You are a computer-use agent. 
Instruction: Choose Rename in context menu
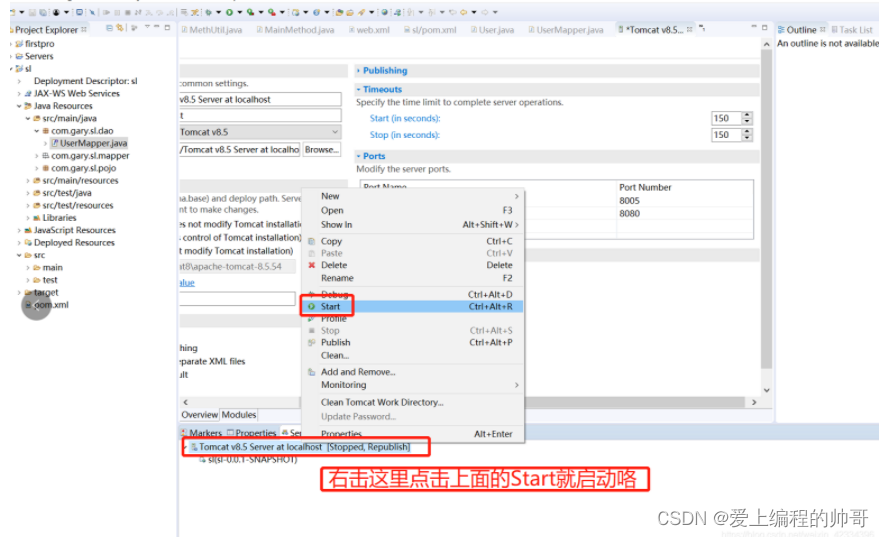pyautogui.click(x=413, y=278)
